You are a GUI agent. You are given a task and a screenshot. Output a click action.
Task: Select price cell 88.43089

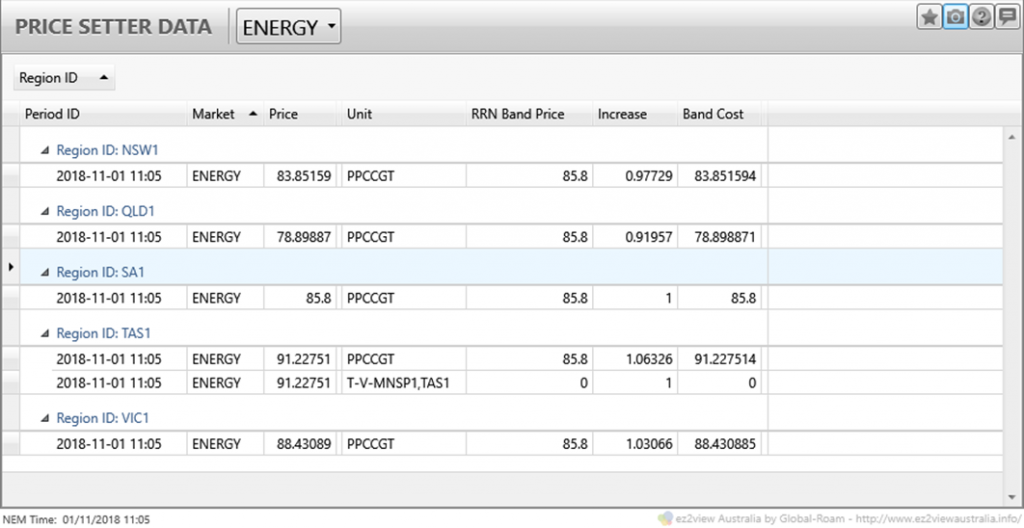tap(300, 444)
